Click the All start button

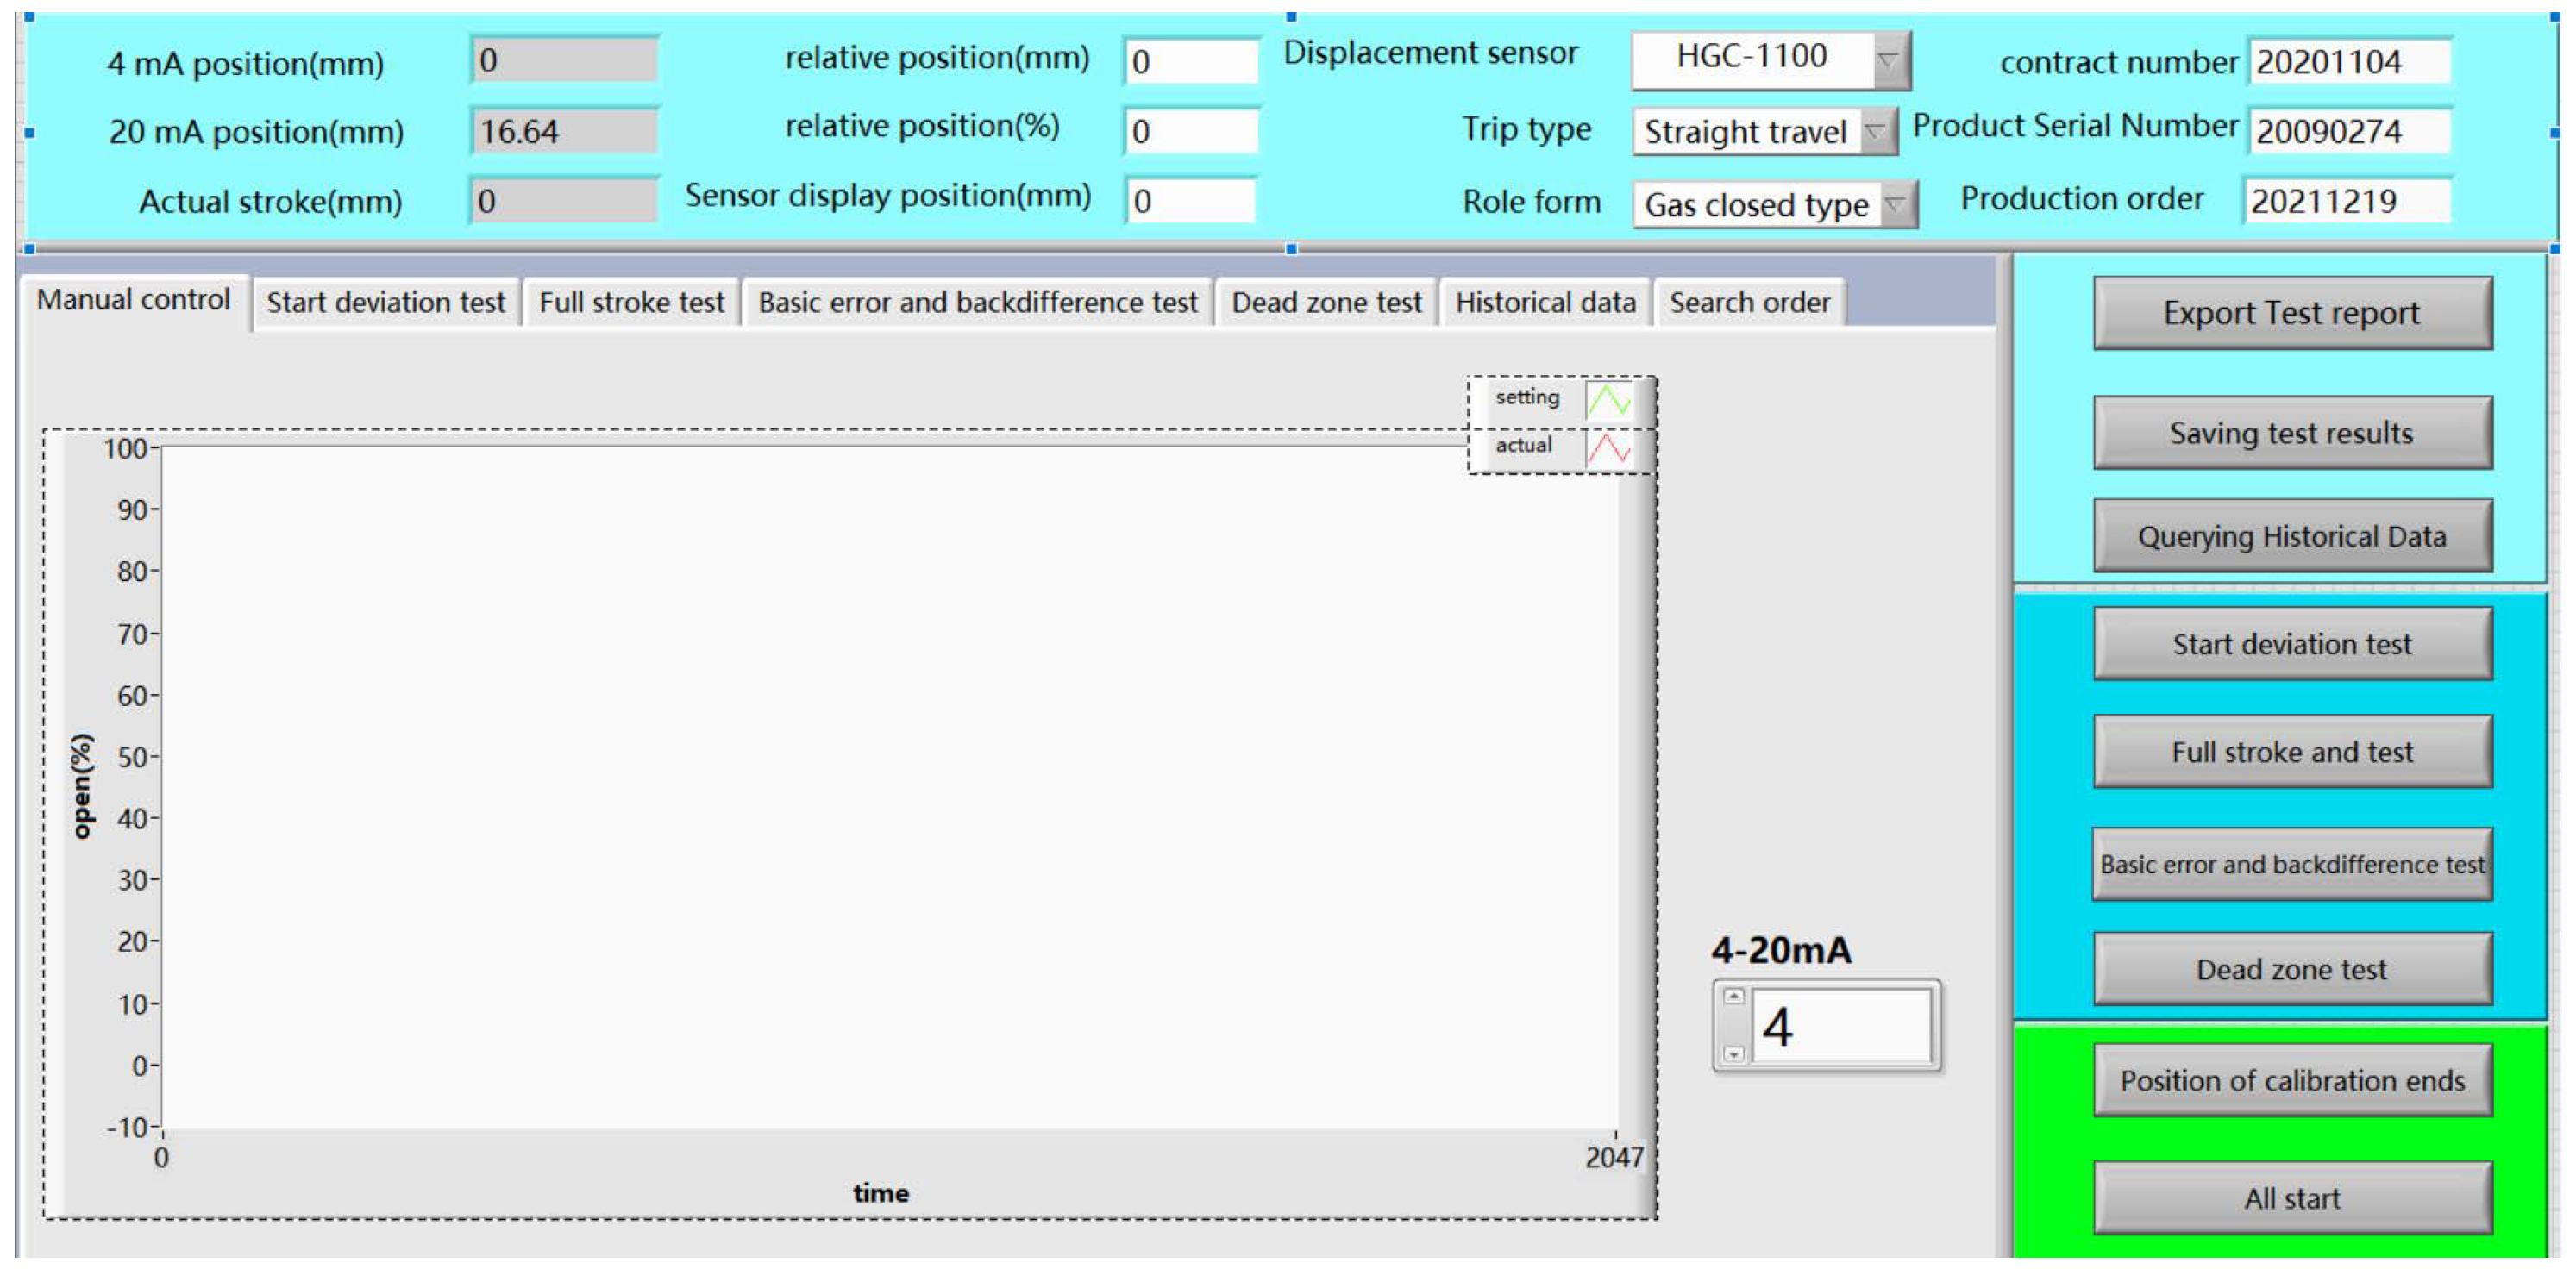click(2291, 1197)
